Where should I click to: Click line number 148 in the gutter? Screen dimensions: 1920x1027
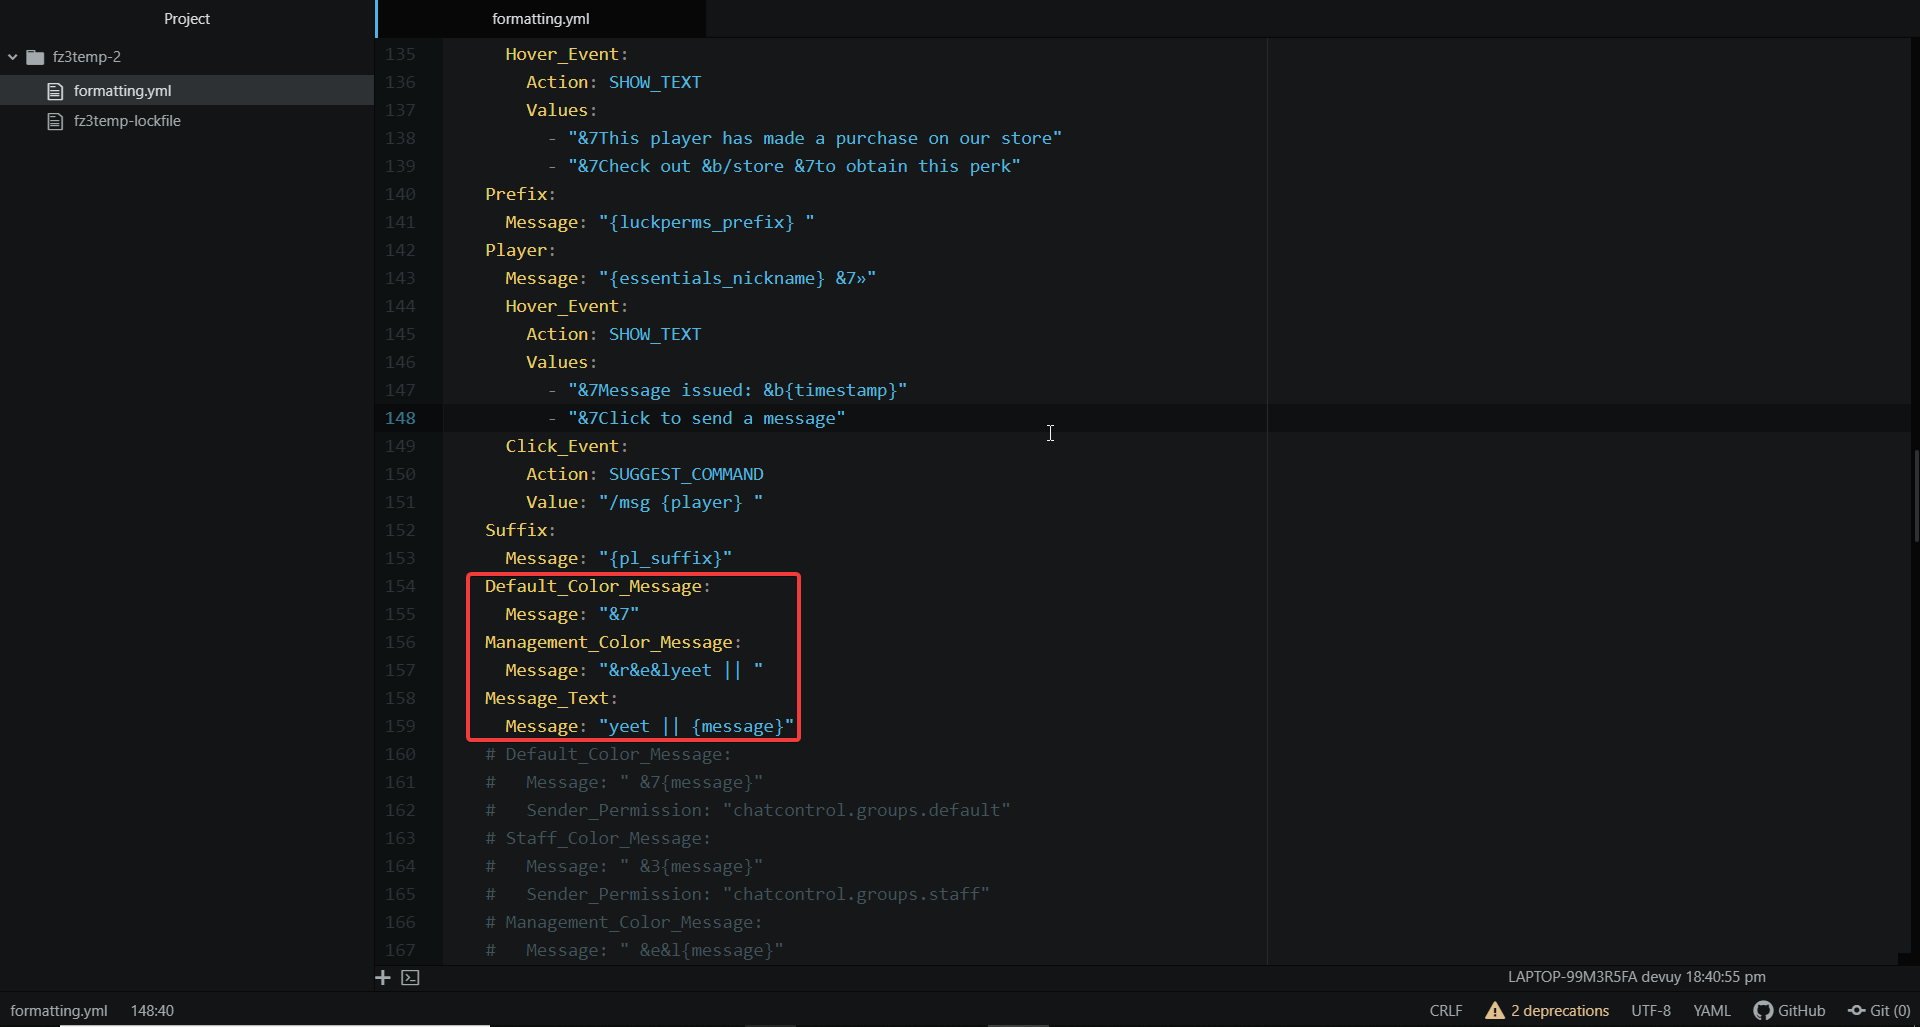[x=401, y=418]
